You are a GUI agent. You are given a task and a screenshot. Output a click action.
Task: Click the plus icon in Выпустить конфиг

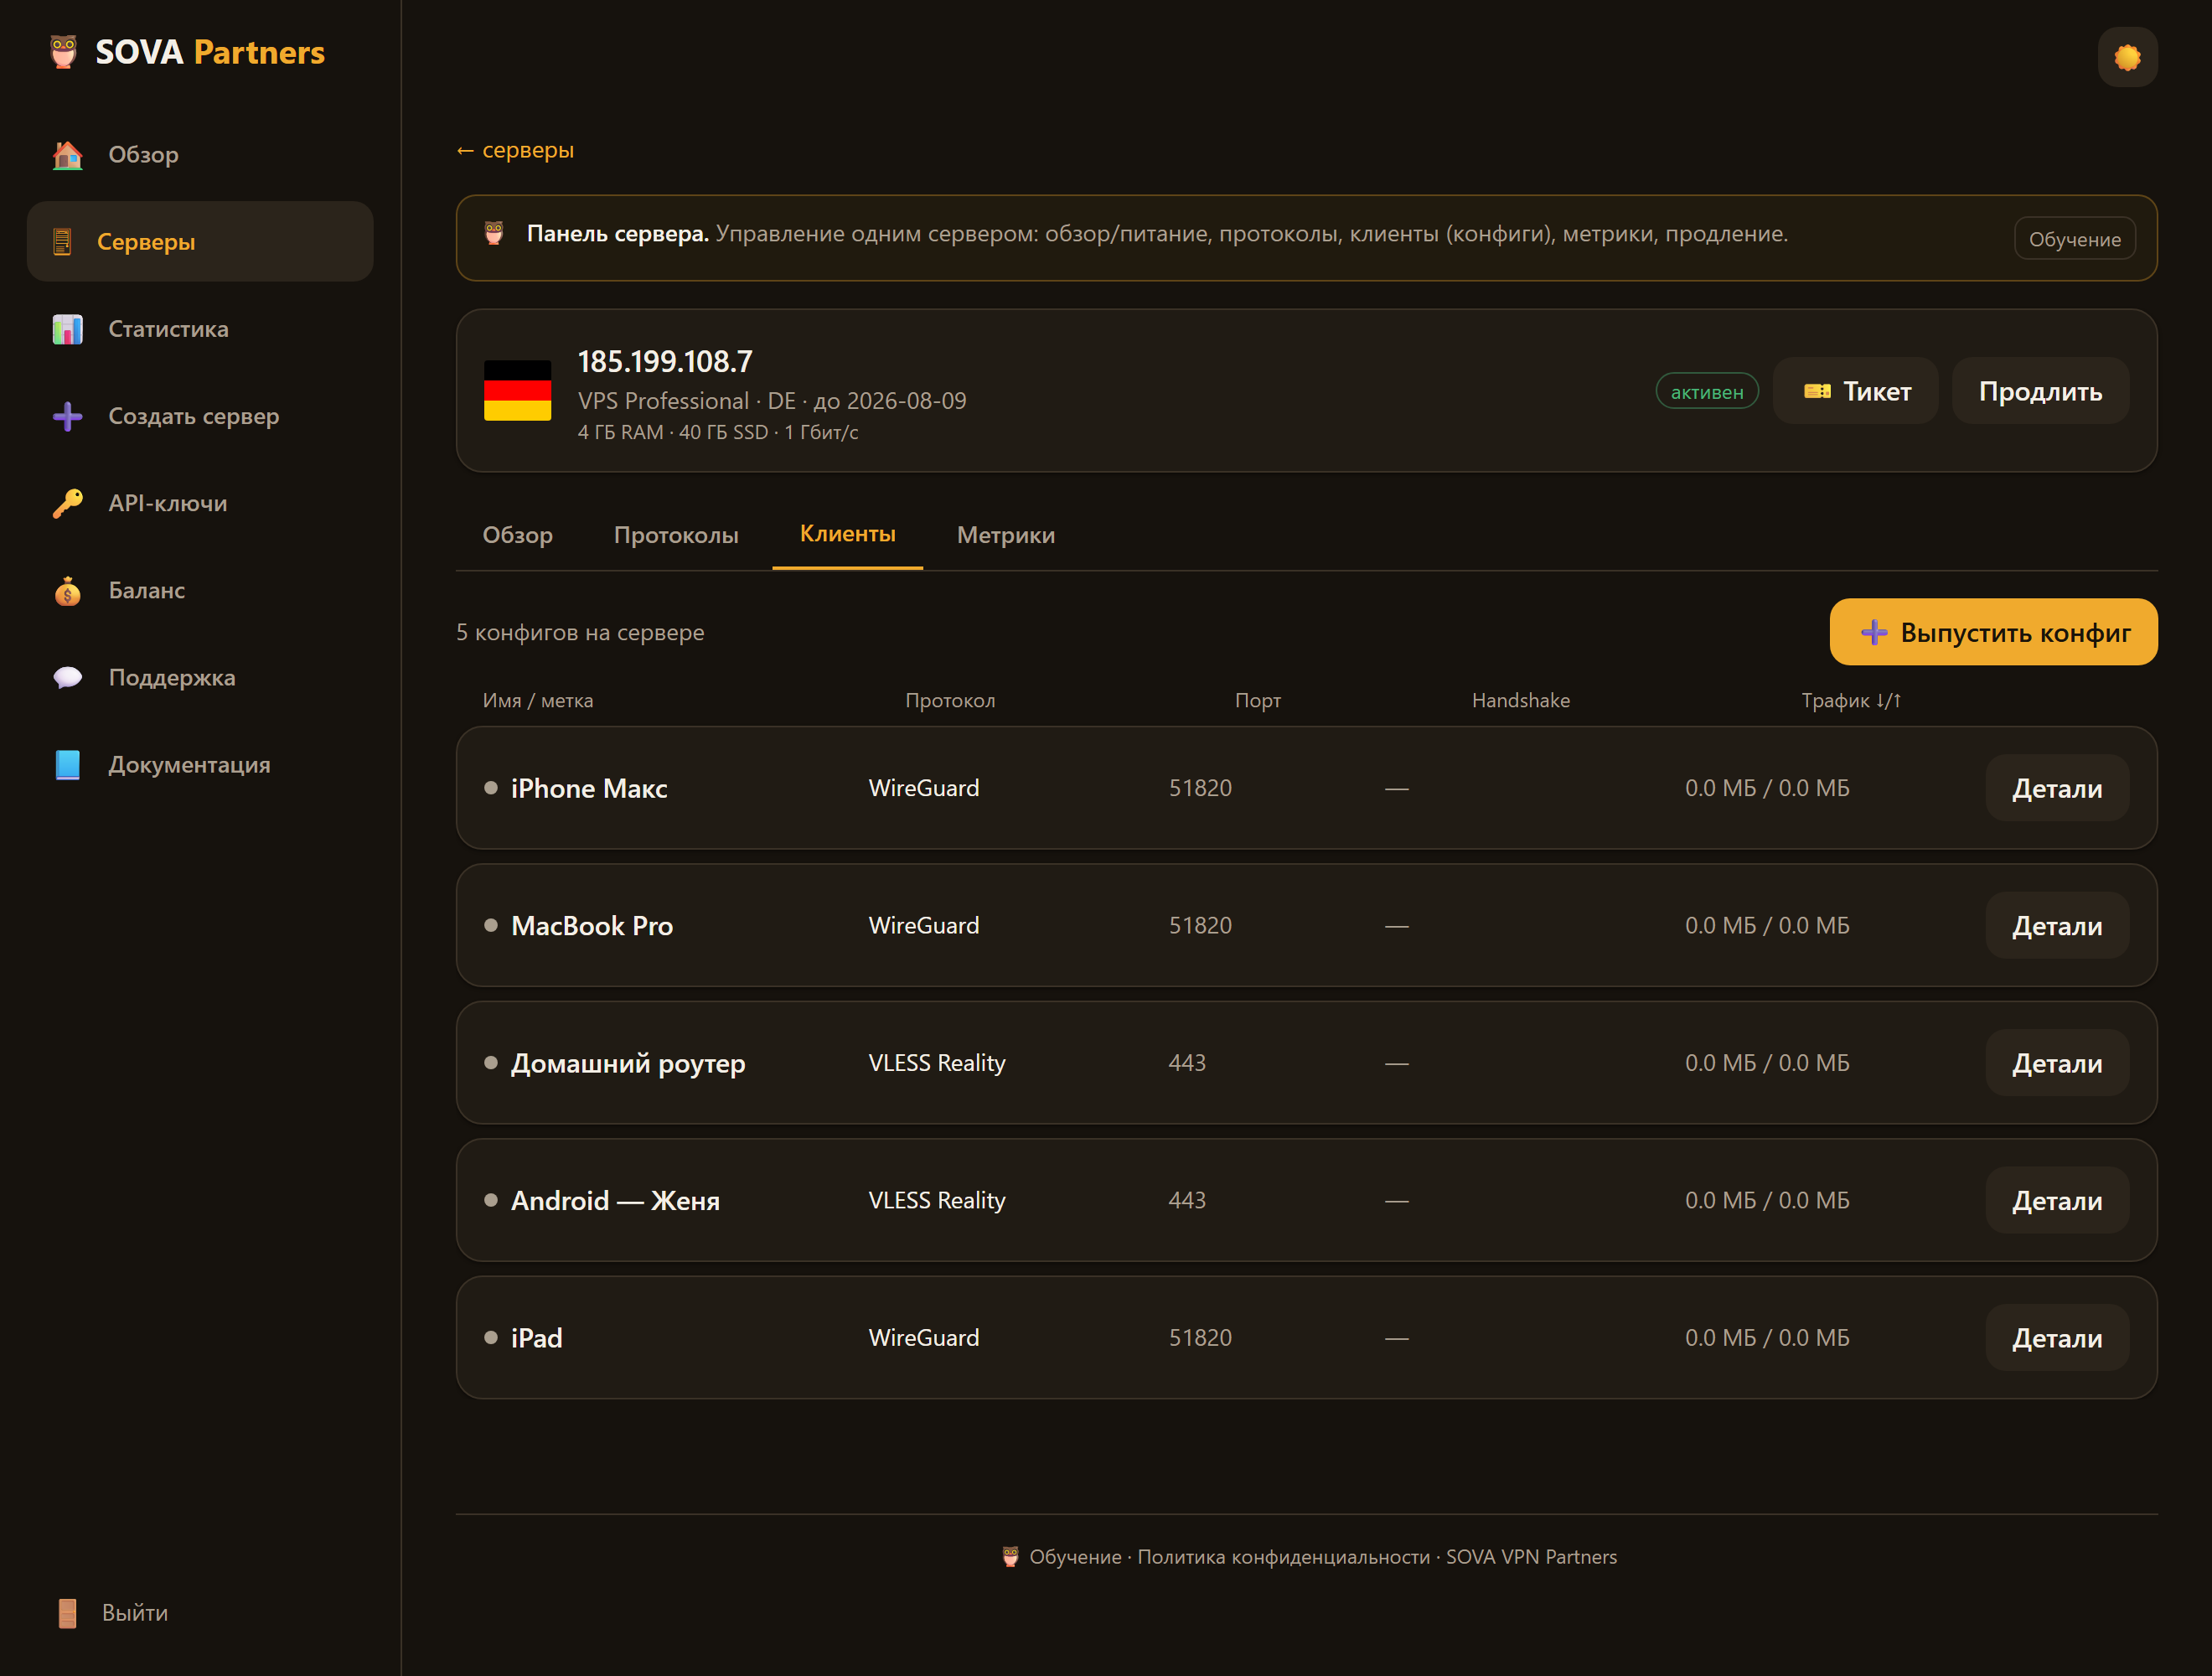coord(1873,632)
